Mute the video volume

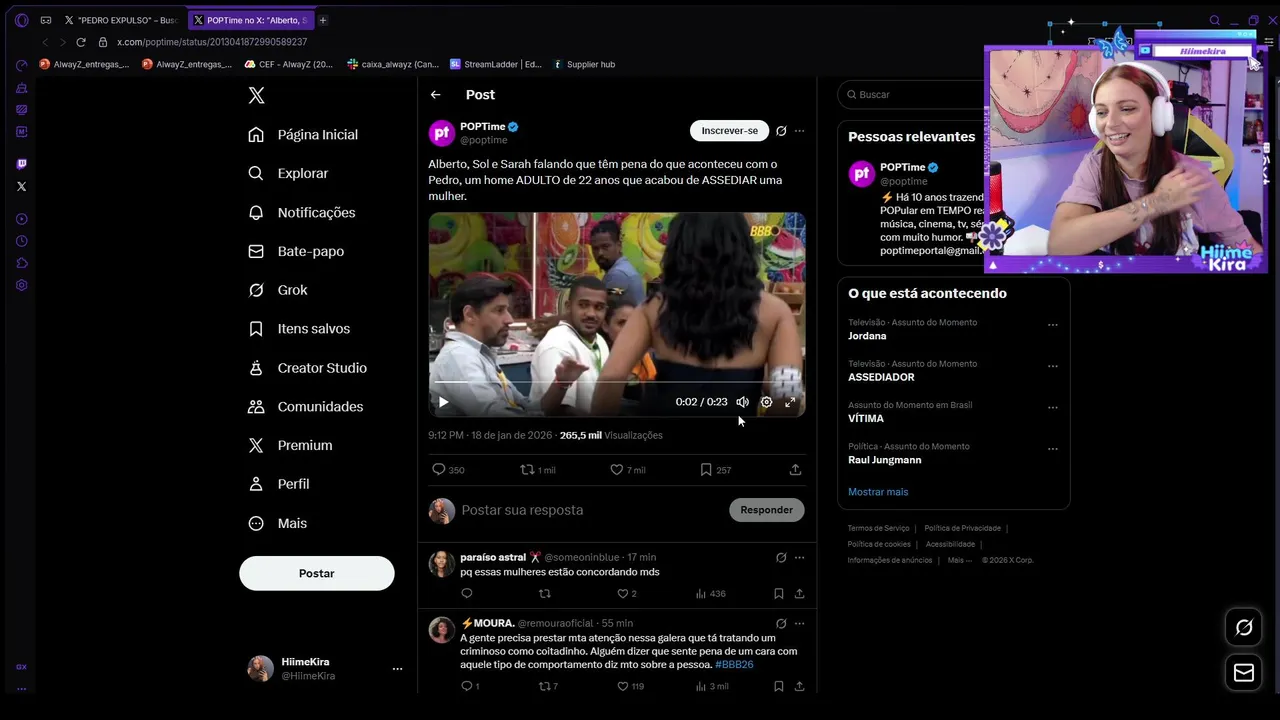click(742, 402)
